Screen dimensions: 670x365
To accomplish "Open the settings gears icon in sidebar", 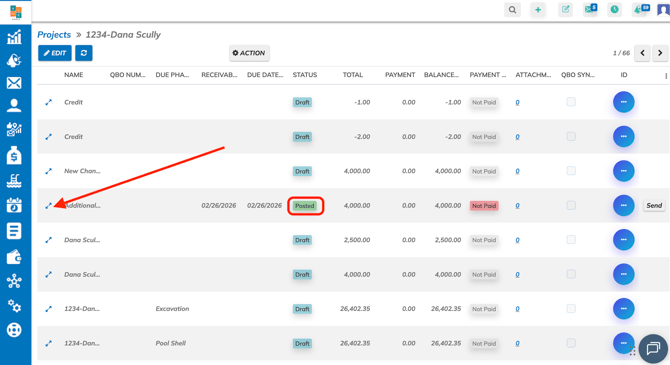I will point(14,306).
